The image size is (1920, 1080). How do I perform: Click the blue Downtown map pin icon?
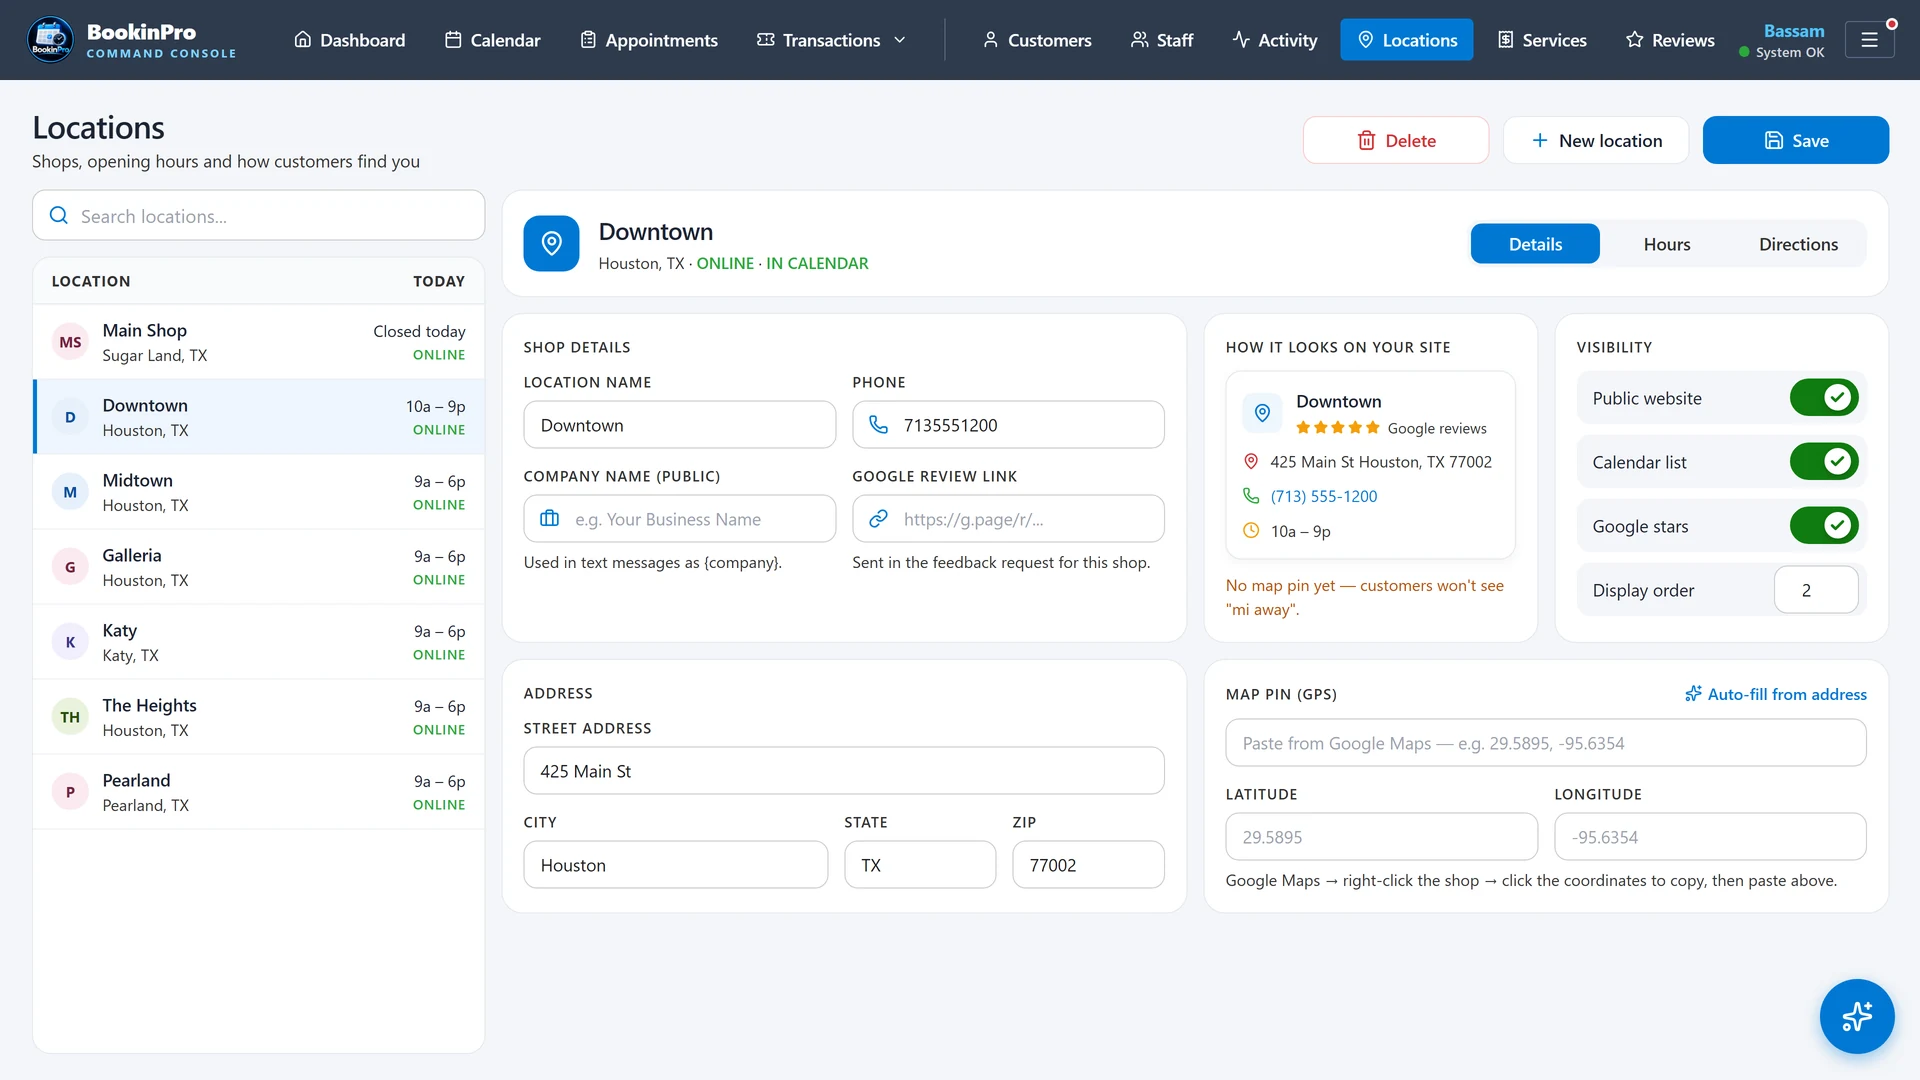coord(551,243)
